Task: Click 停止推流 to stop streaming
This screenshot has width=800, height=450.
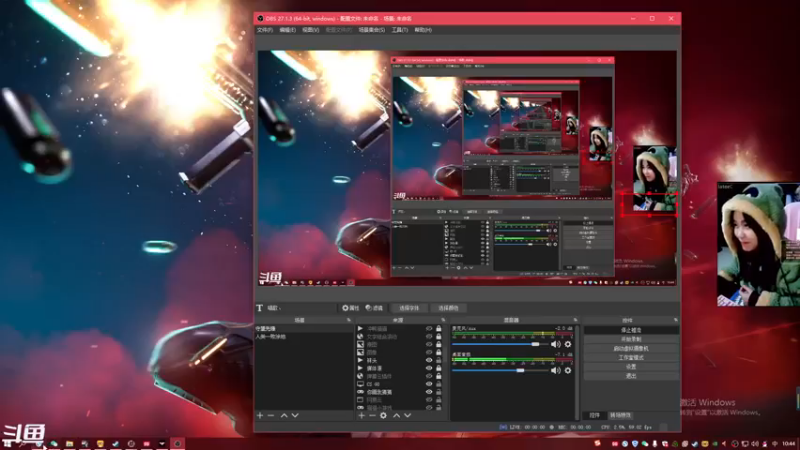Action: point(631,330)
